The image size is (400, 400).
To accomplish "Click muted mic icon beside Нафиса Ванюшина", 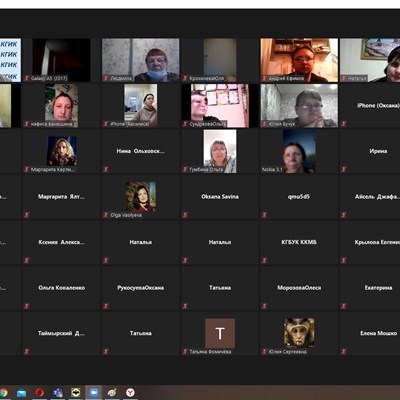I will [x=27, y=124].
